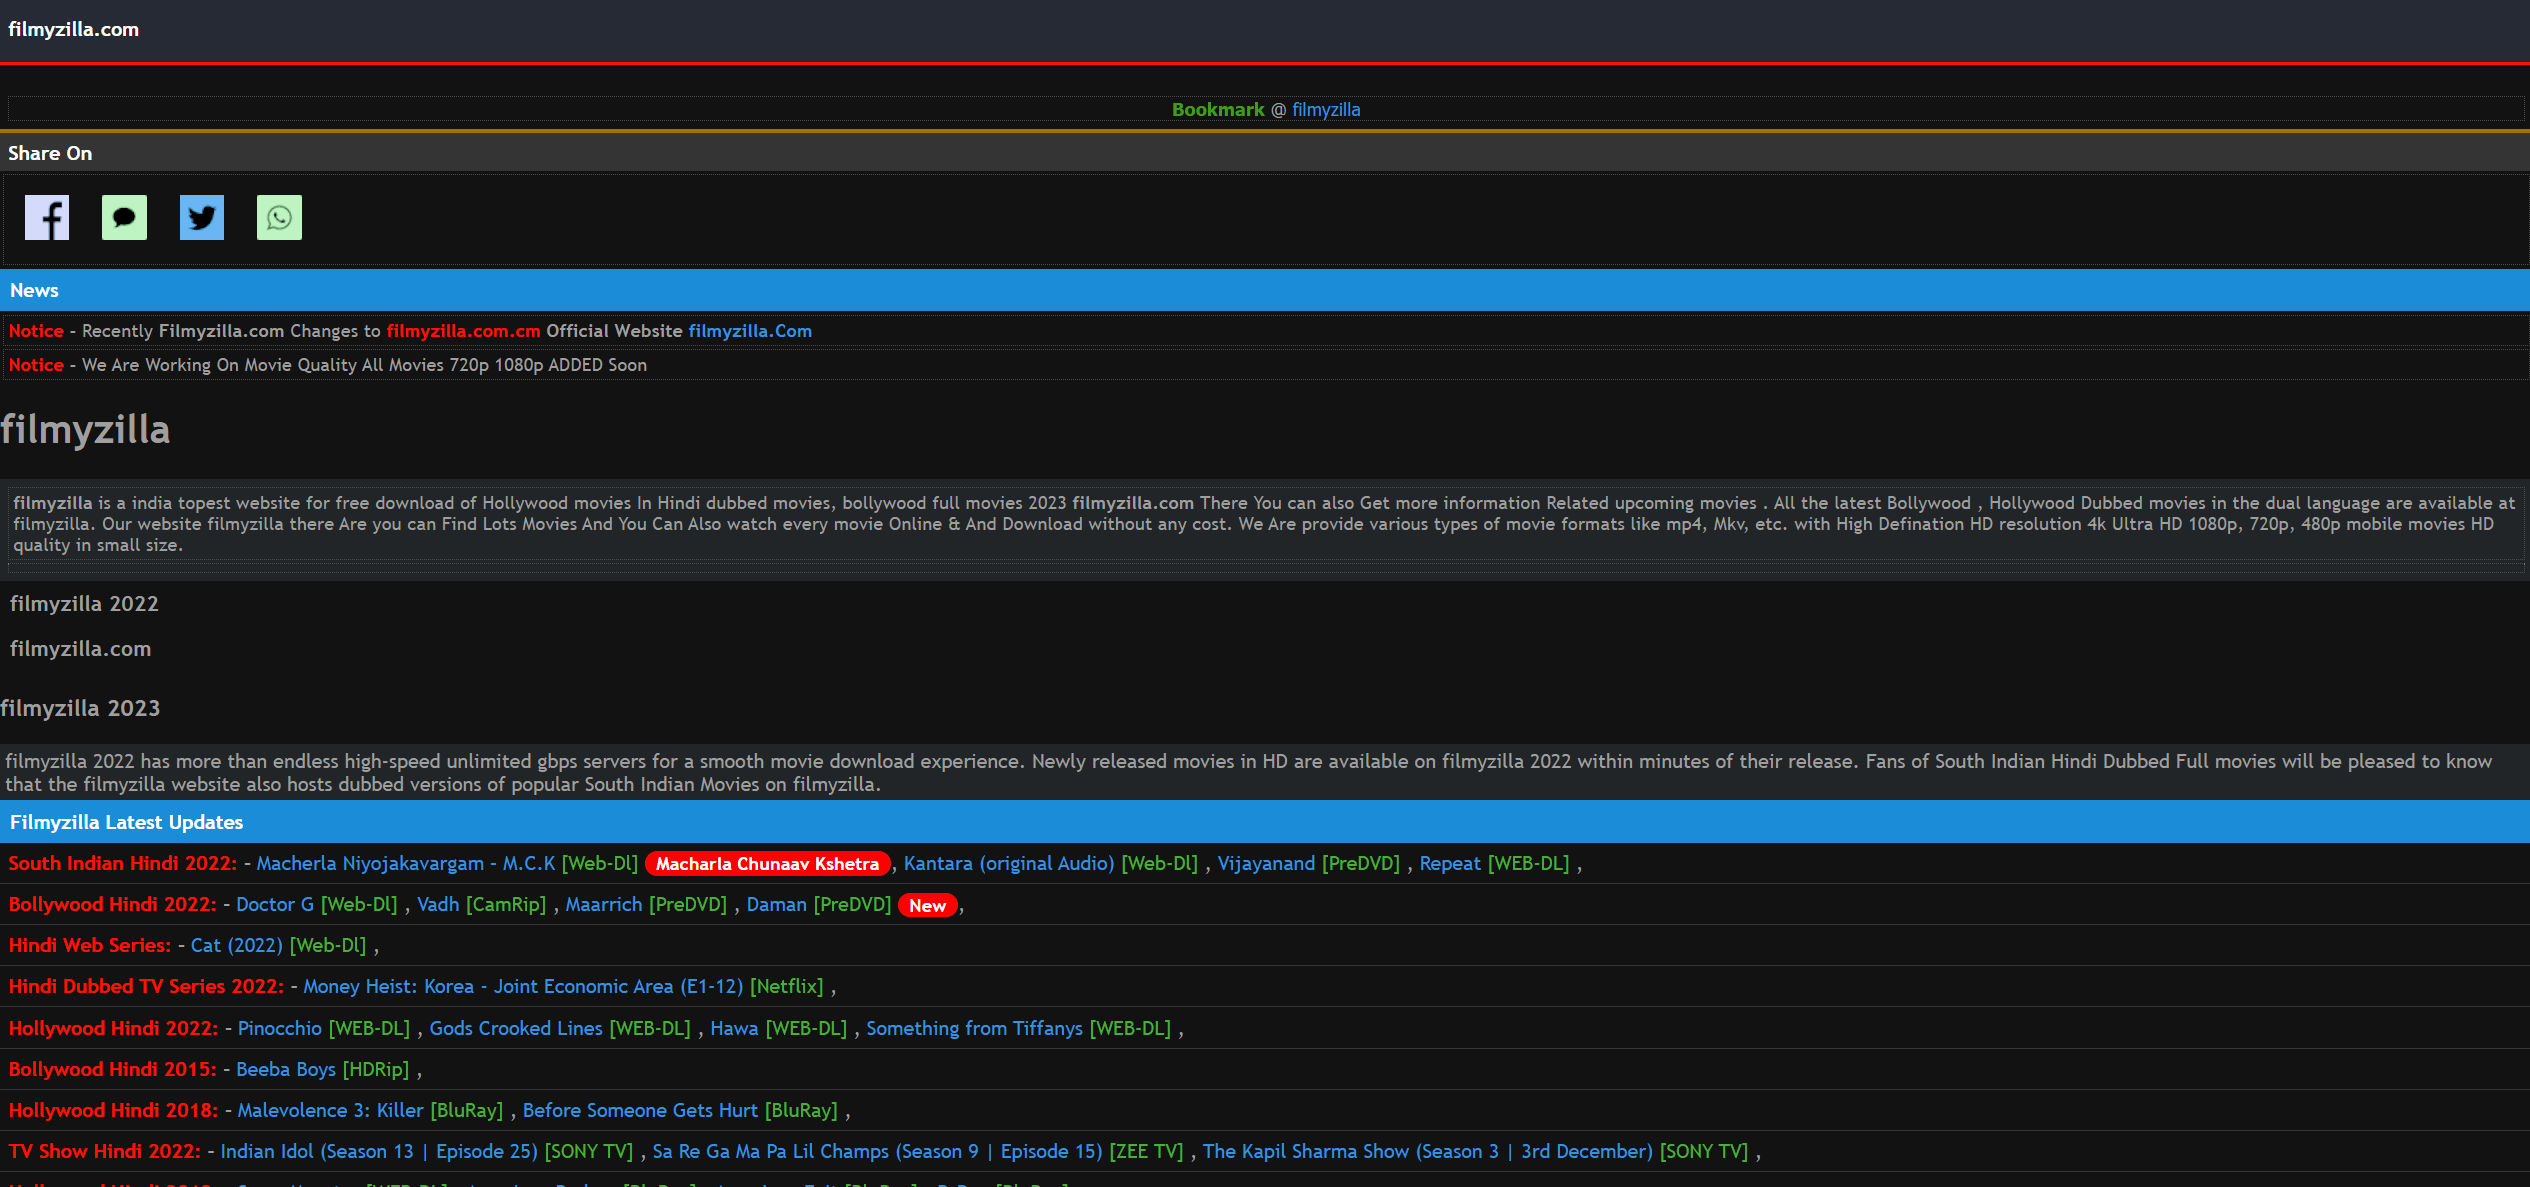Open the filmyzilla bookmark link

click(1325, 110)
